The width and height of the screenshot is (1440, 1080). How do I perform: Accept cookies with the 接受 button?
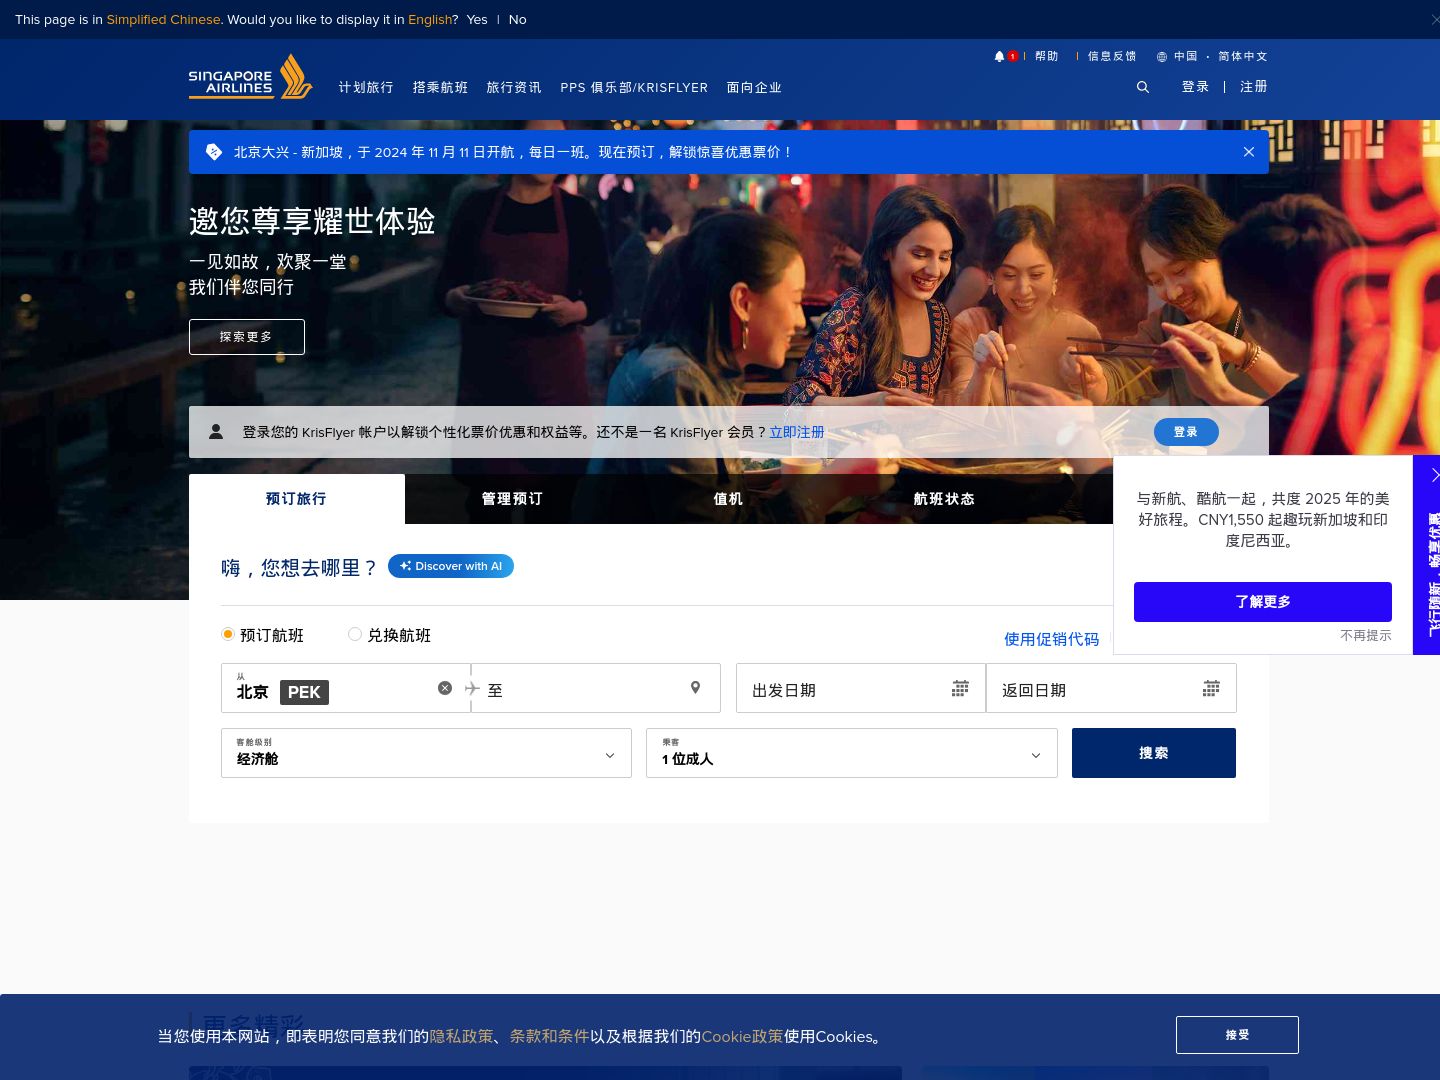point(1237,1035)
